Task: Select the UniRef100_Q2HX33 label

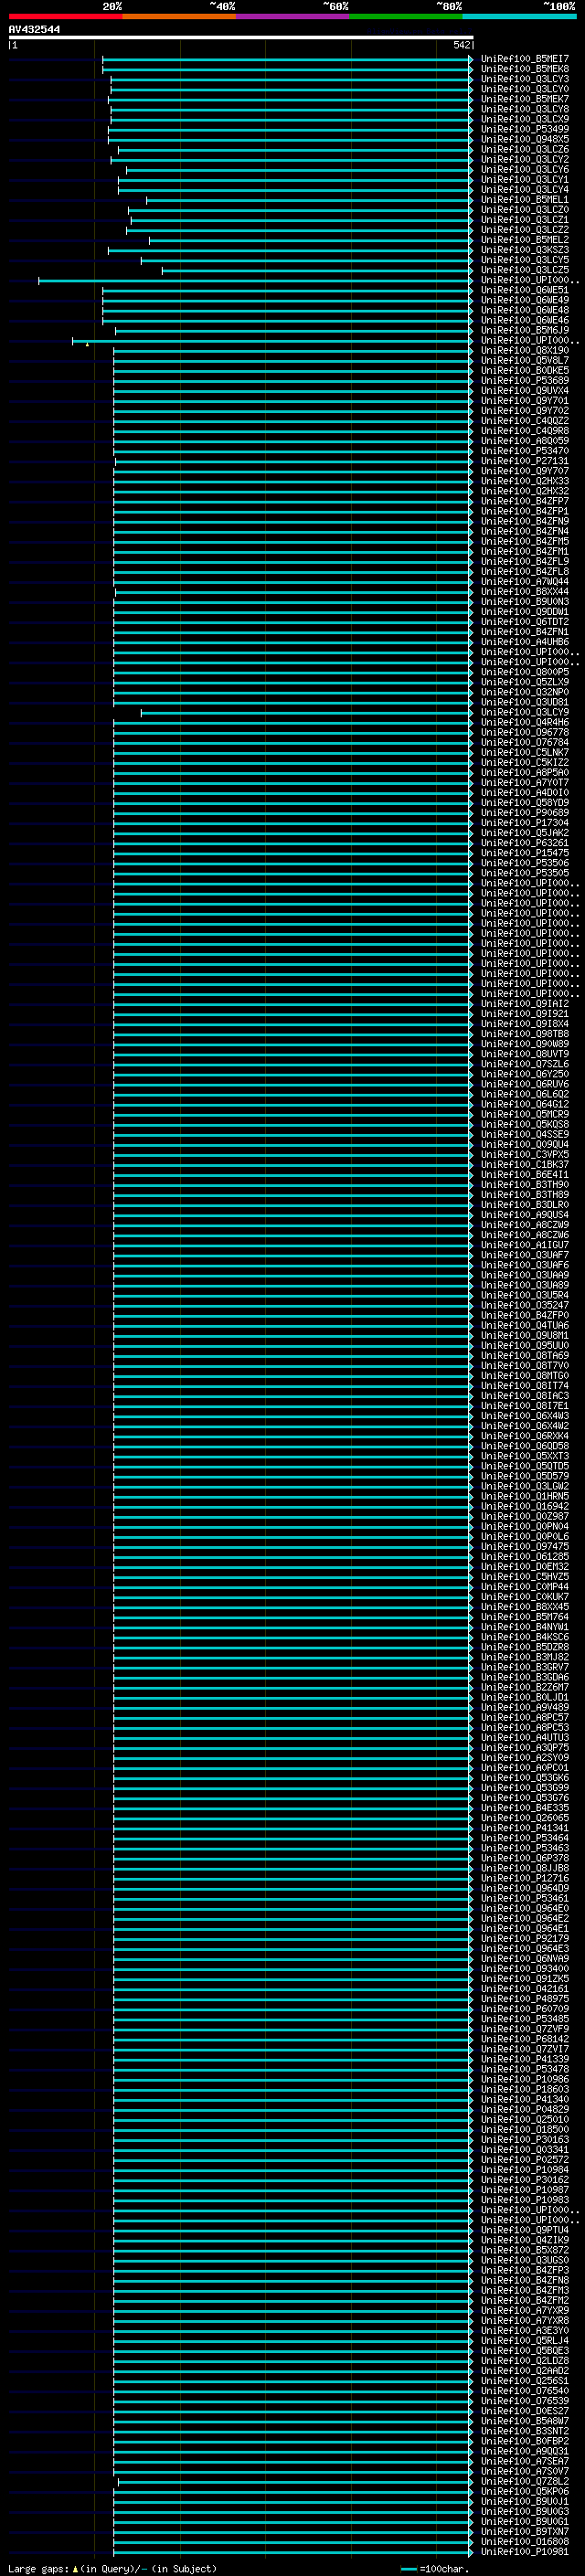Action: tap(524, 481)
